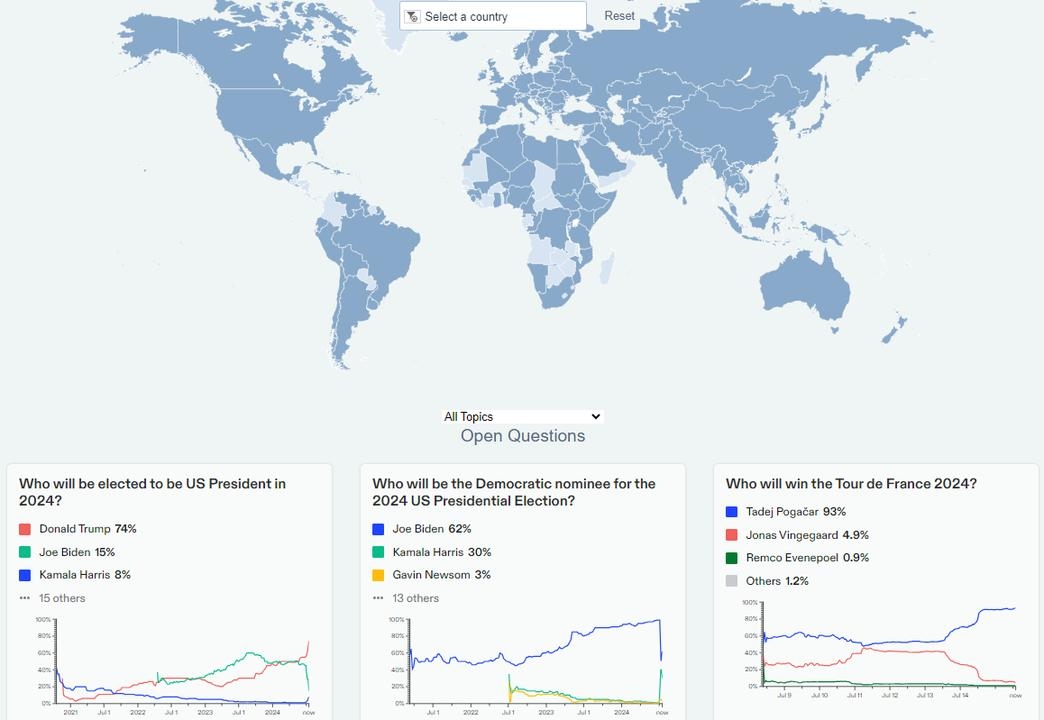Click the ellipsis icon beside 13 others

click(378, 598)
